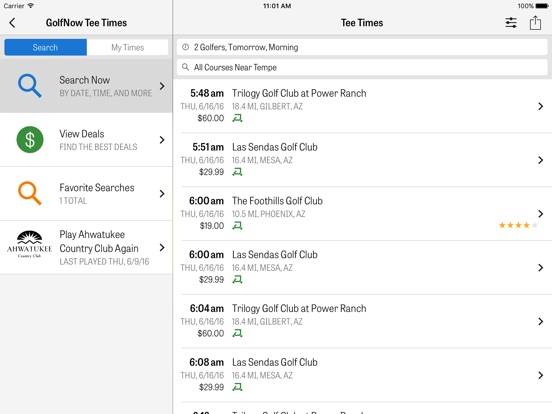Select the Search tab
The image size is (552, 414).
tap(45, 48)
